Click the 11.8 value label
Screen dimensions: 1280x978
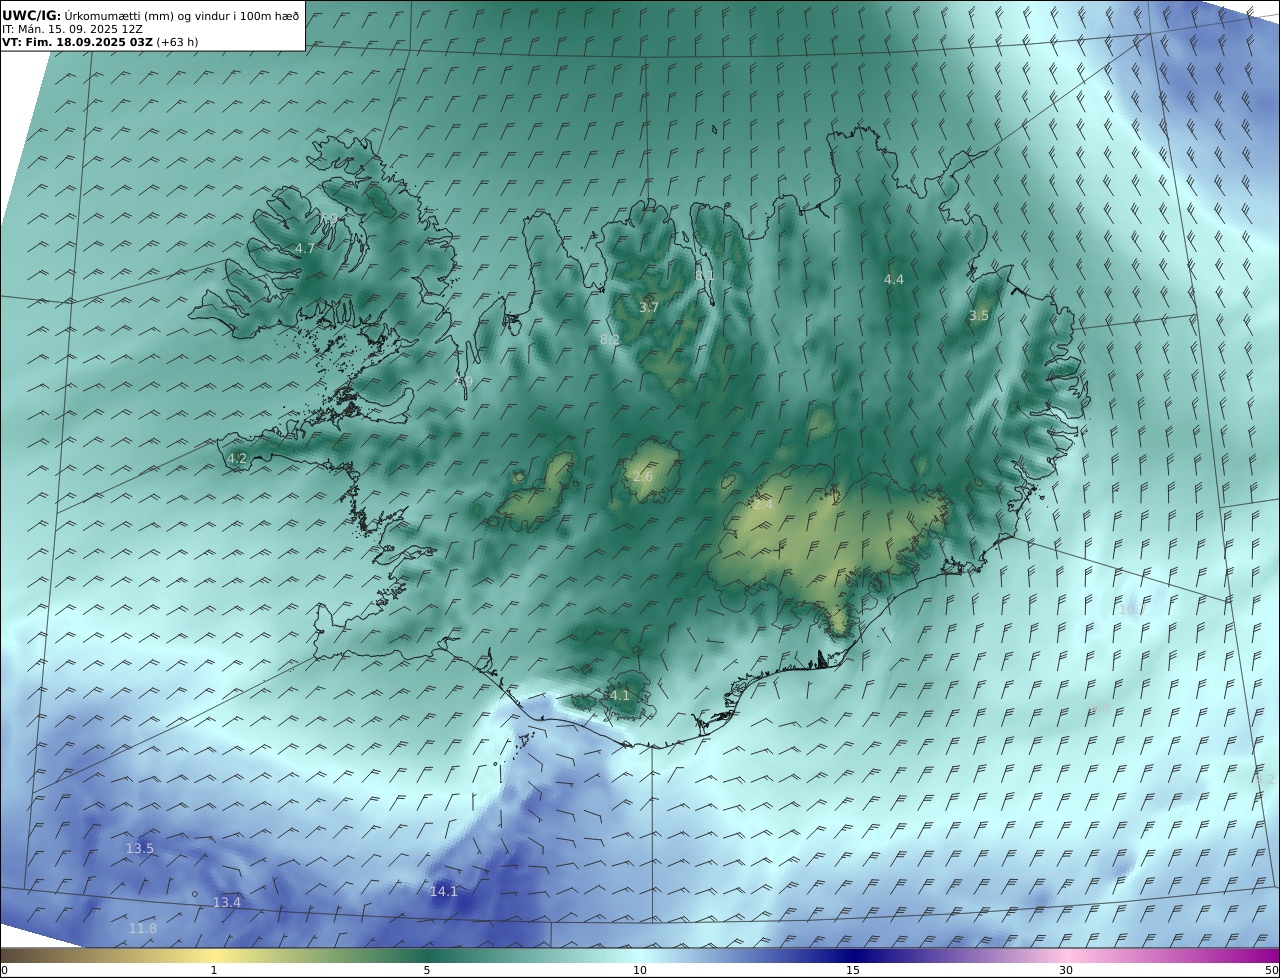click(x=143, y=929)
